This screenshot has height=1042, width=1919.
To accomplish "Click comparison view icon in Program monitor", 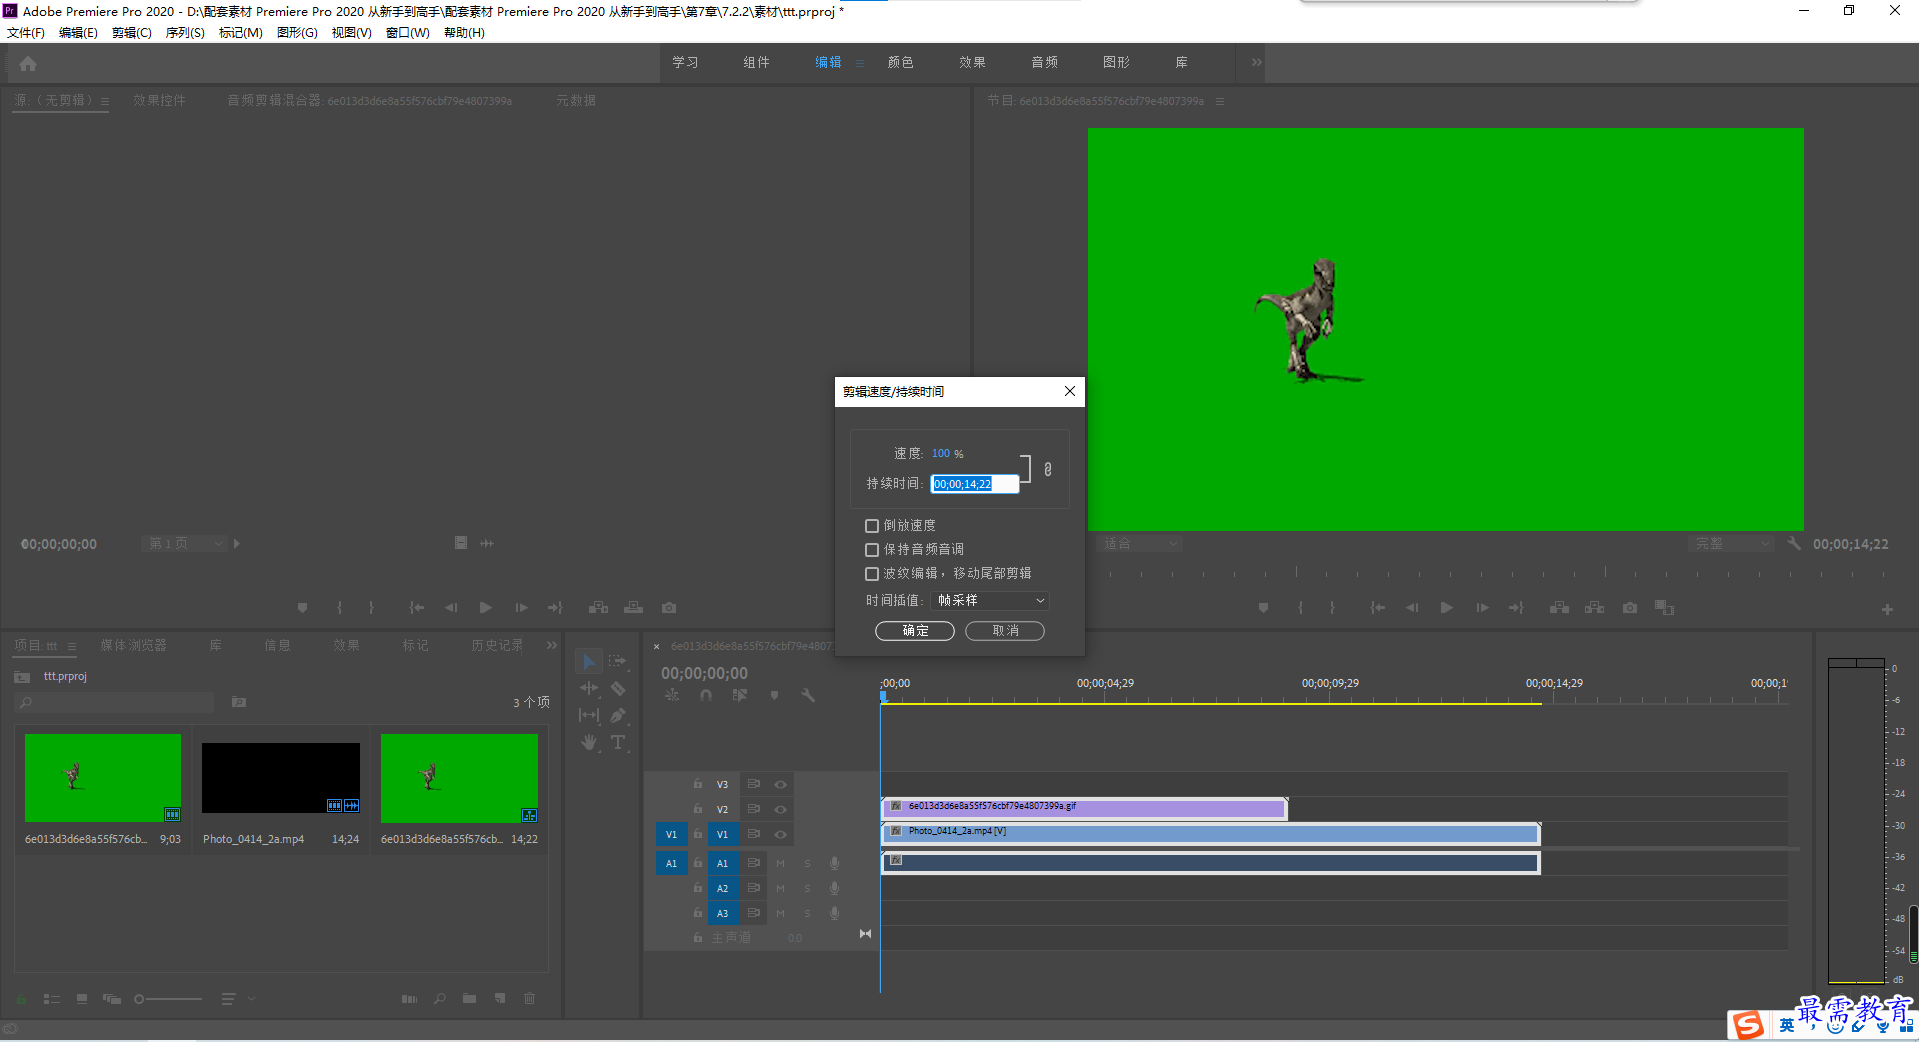I will [1664, 608].
